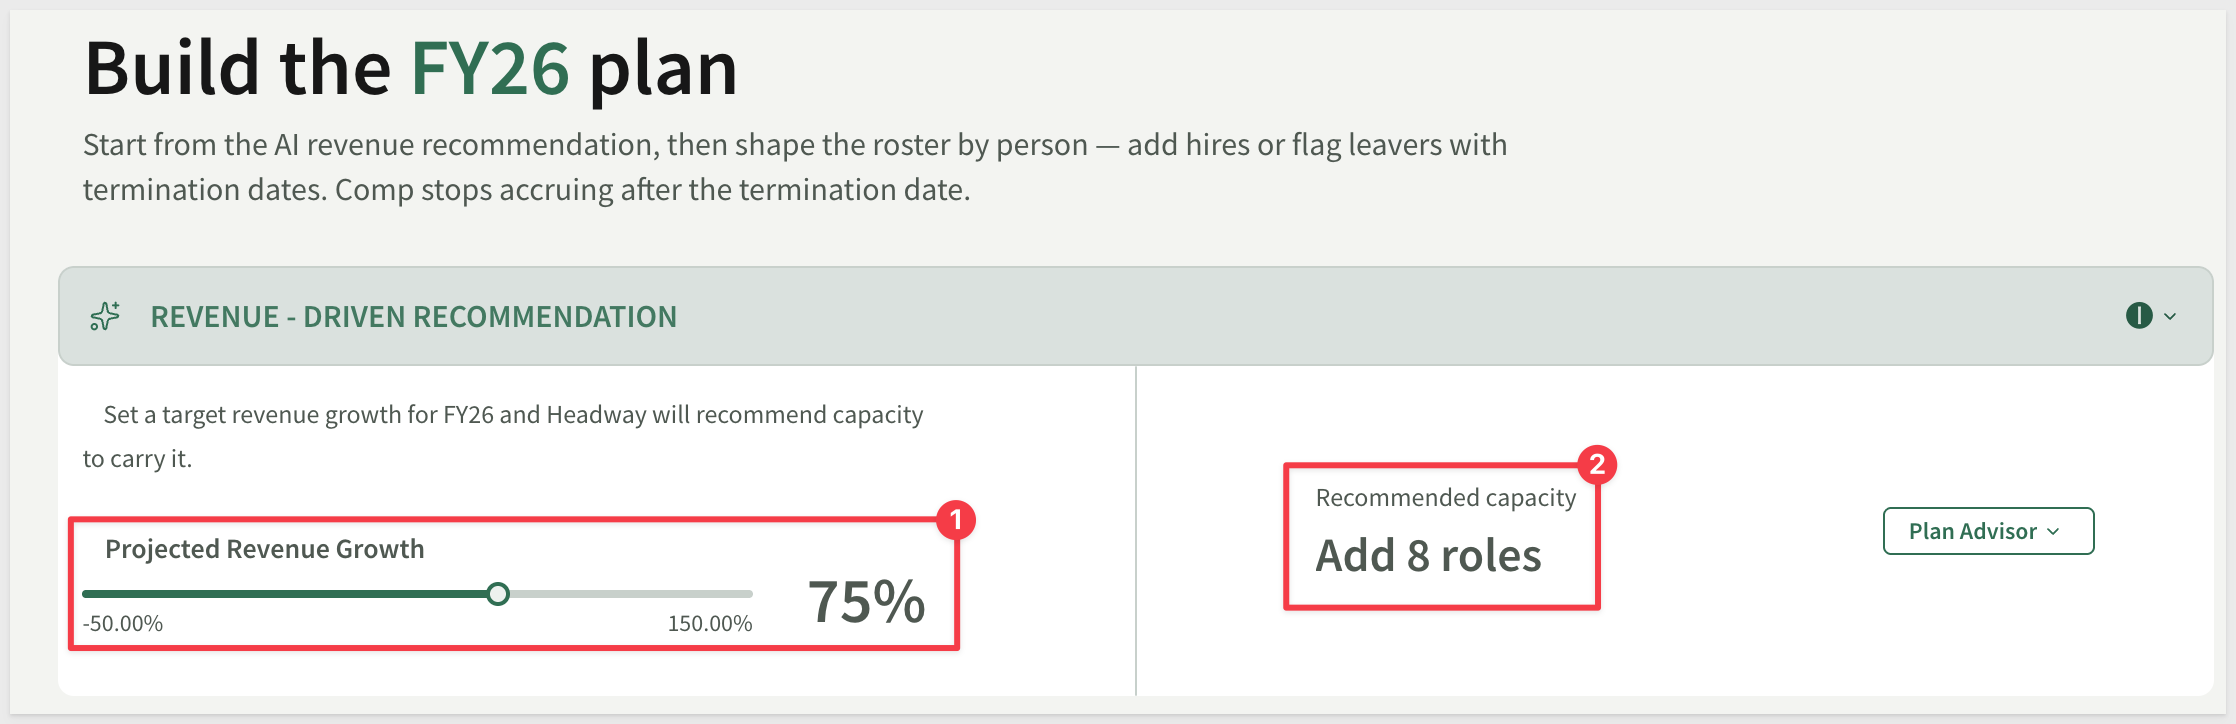Screen dimensions: 2236x724
Task: Open the Plan Advisor dropdown
Action: click(x=1988, y=531)
